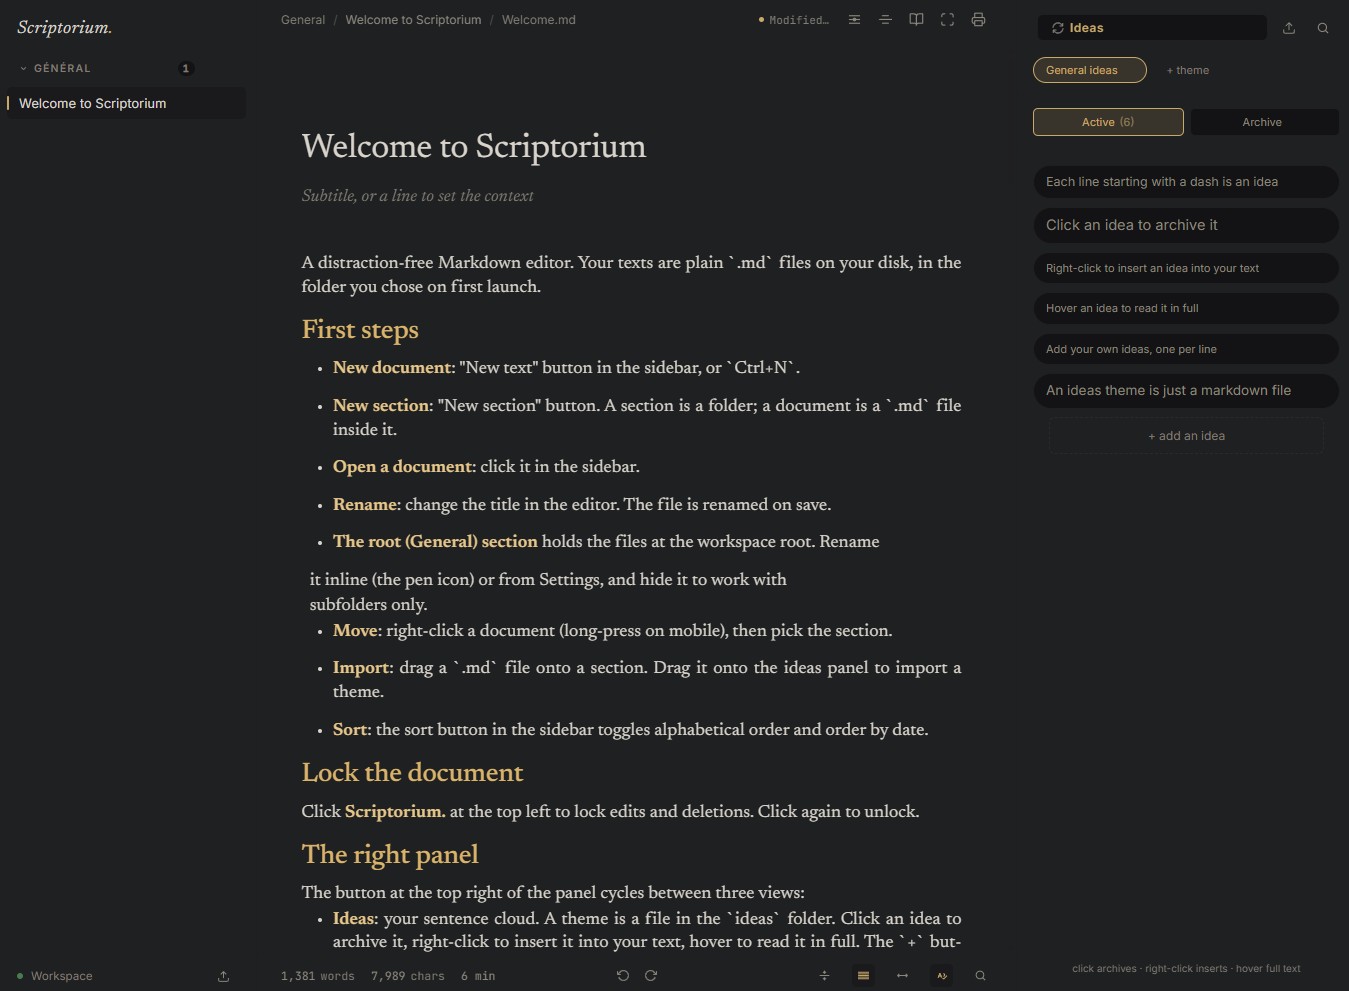Click the GÉNÉRAL section count badge

click(x=185, y=68)
